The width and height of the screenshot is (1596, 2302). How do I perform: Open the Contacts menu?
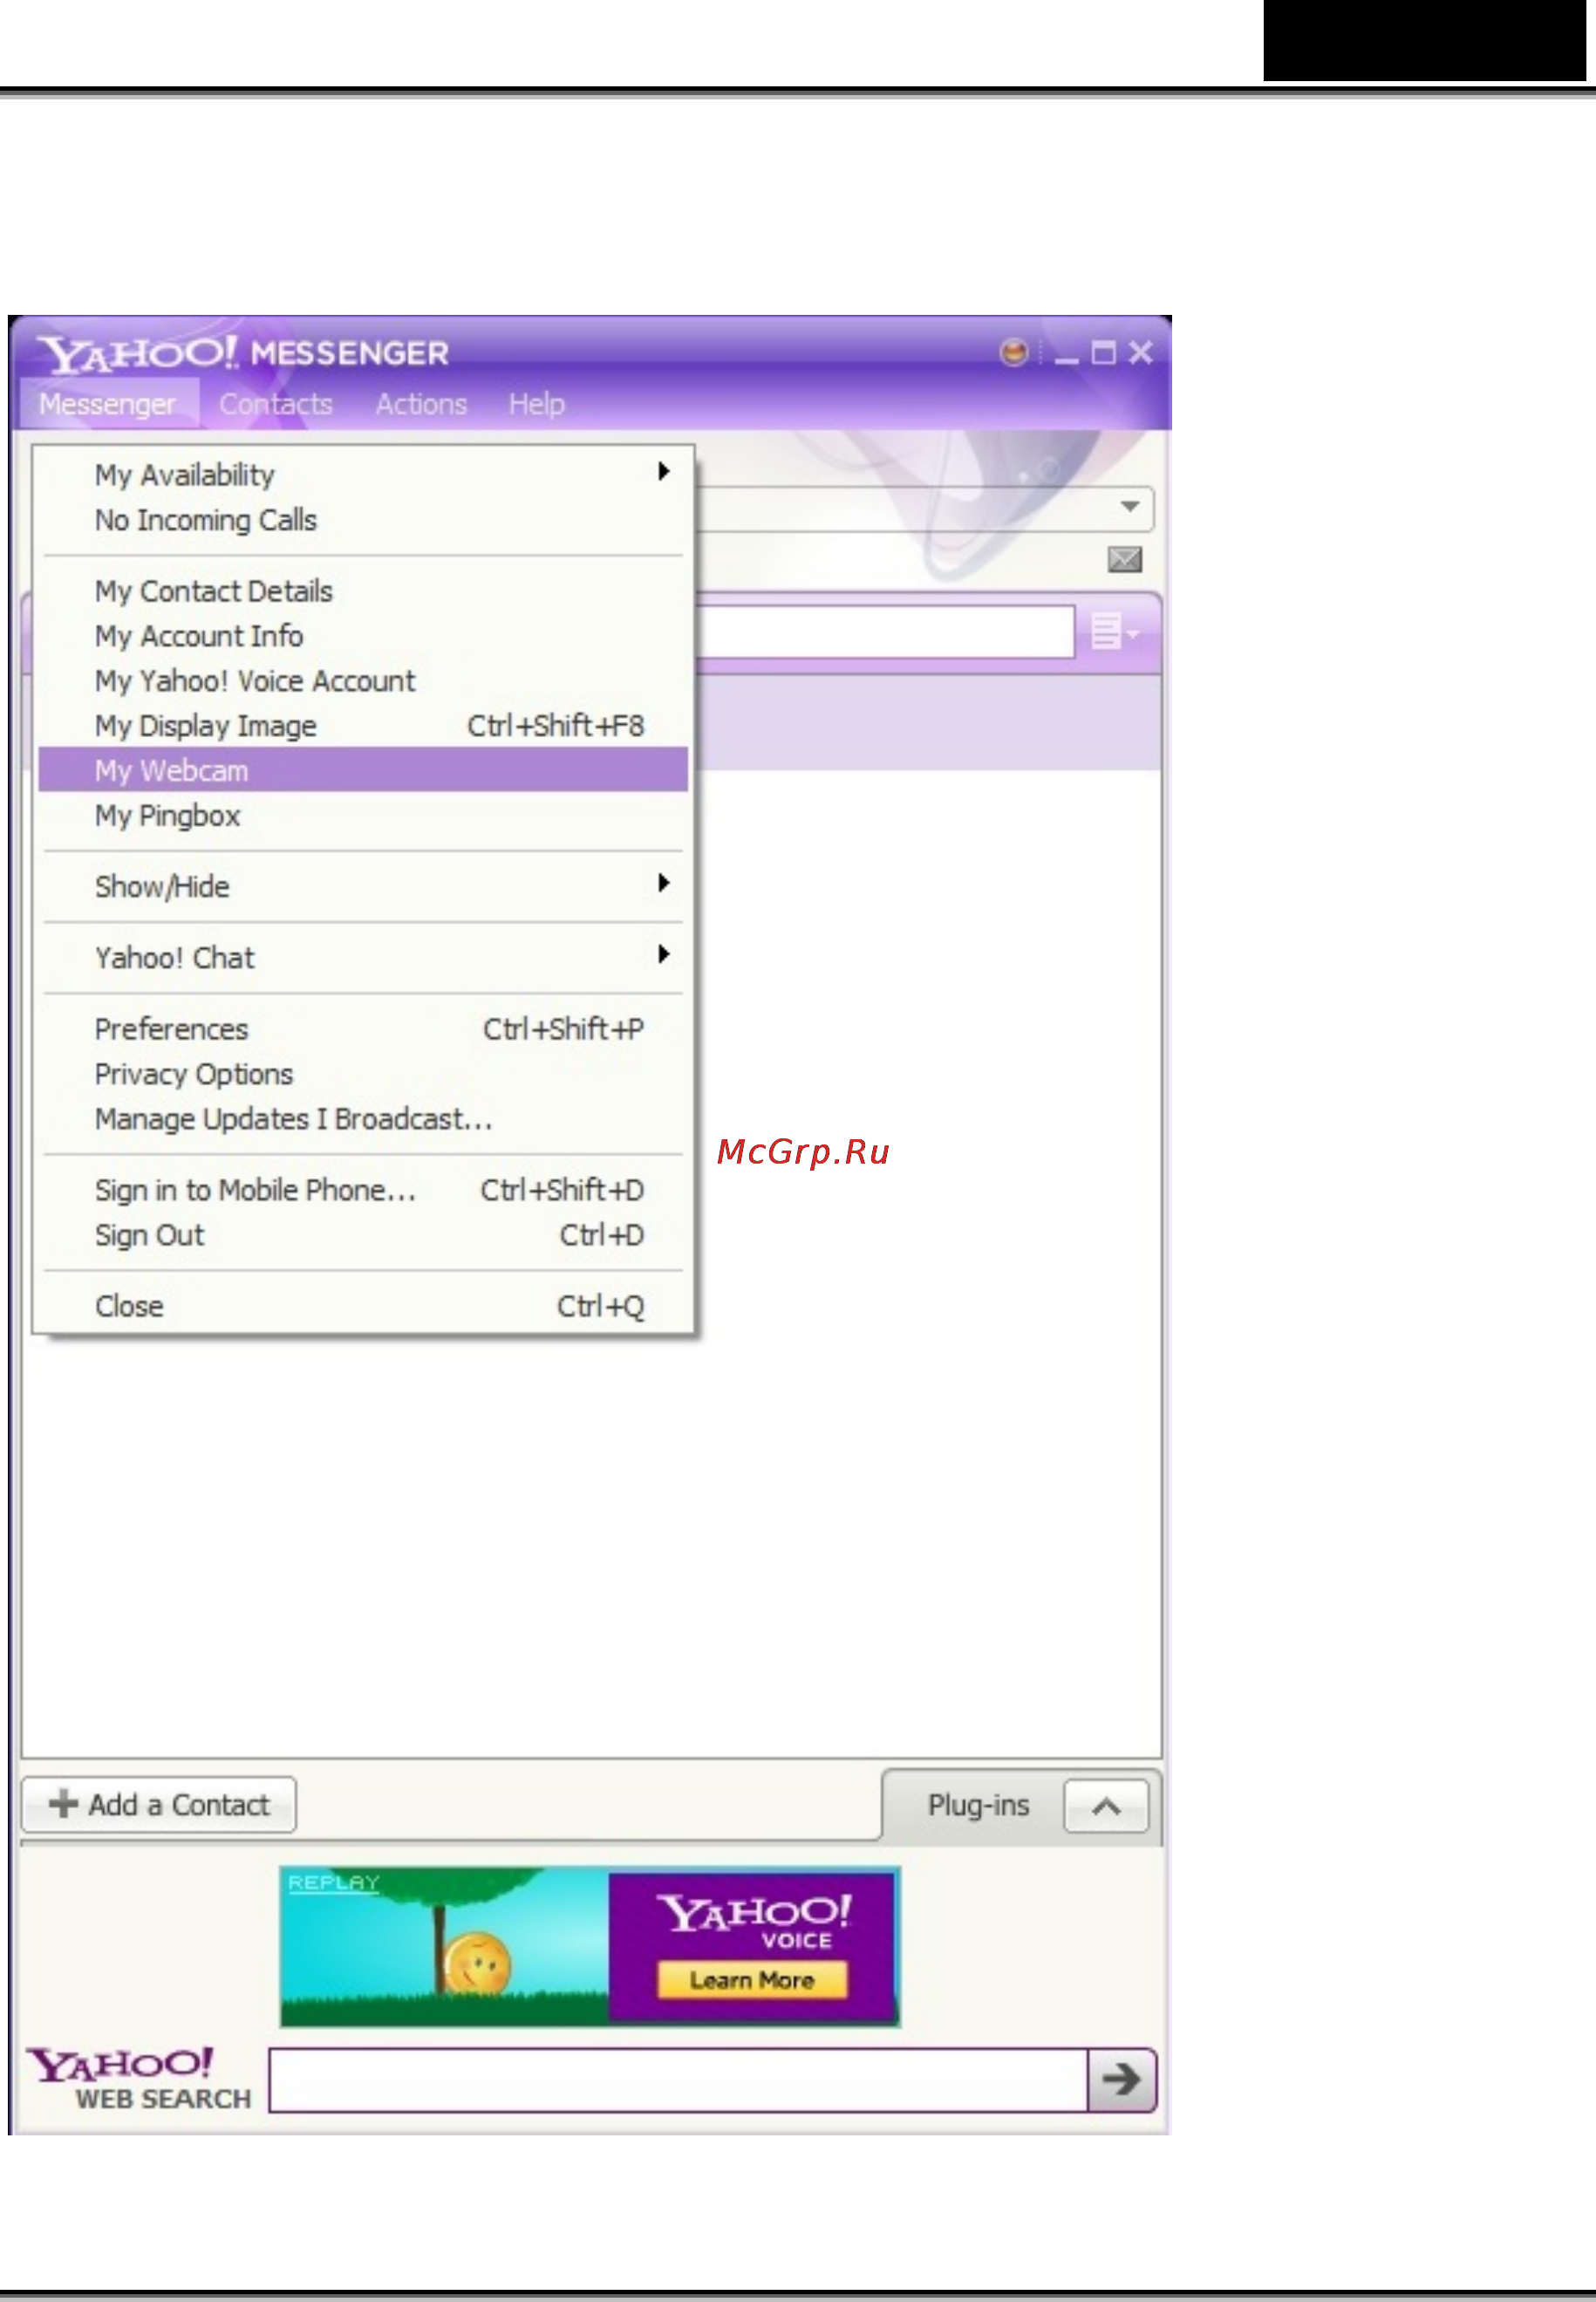[276, 404]
